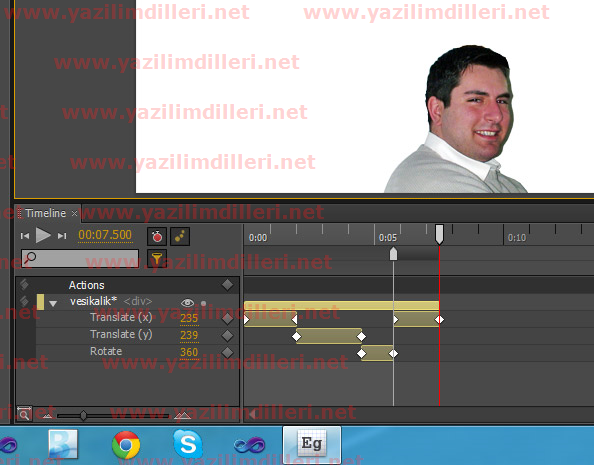Open Google Chrome from the taskbar

click(x=126, y=445)
